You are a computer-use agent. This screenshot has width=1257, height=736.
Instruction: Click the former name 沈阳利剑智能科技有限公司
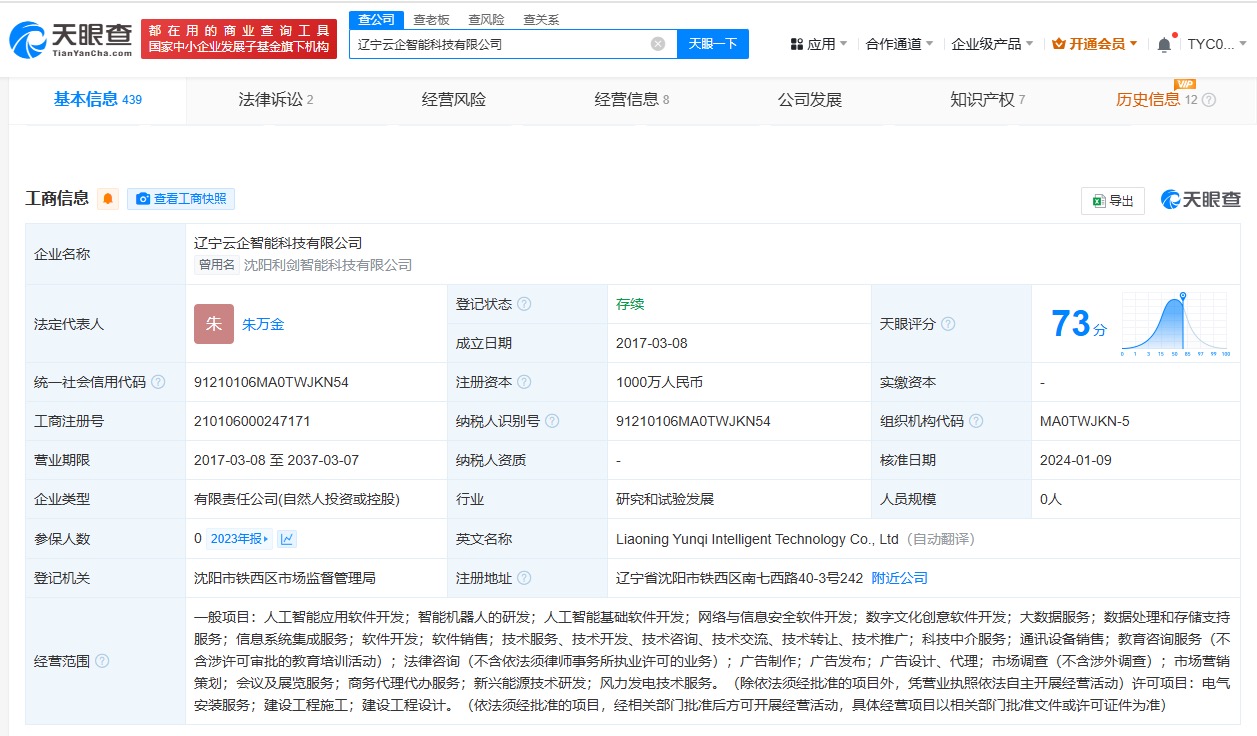click(328, 265)
